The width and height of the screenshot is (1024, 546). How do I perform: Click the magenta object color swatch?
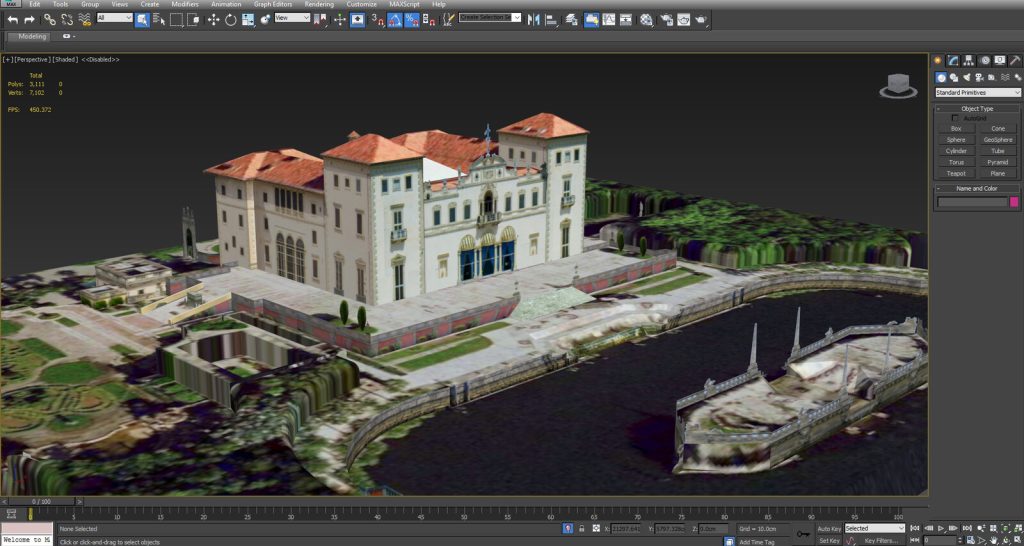tap(1014, 202)
